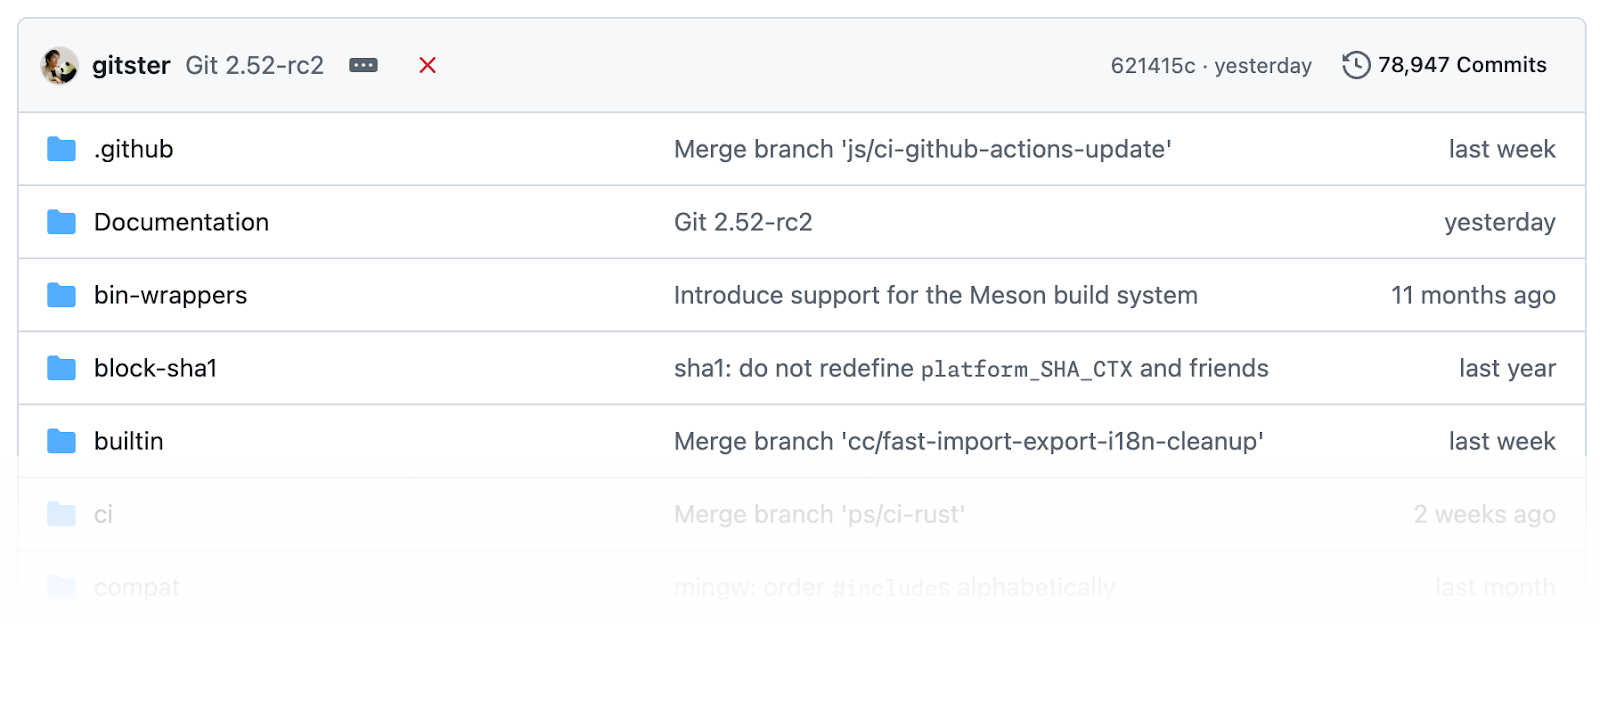Open the 'Merge branch ps/ci-rust' commit entry

(820, 514)
